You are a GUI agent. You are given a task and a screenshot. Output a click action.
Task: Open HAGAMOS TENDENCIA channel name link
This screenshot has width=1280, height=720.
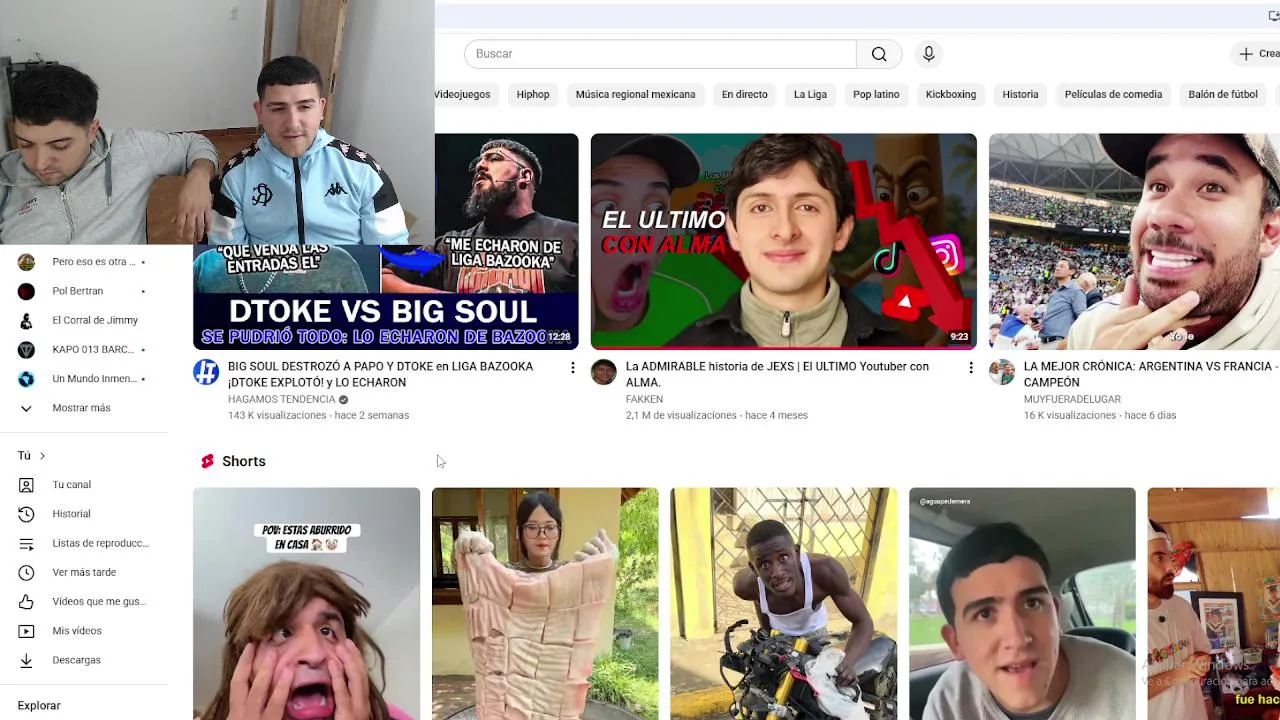click(281, 399)
